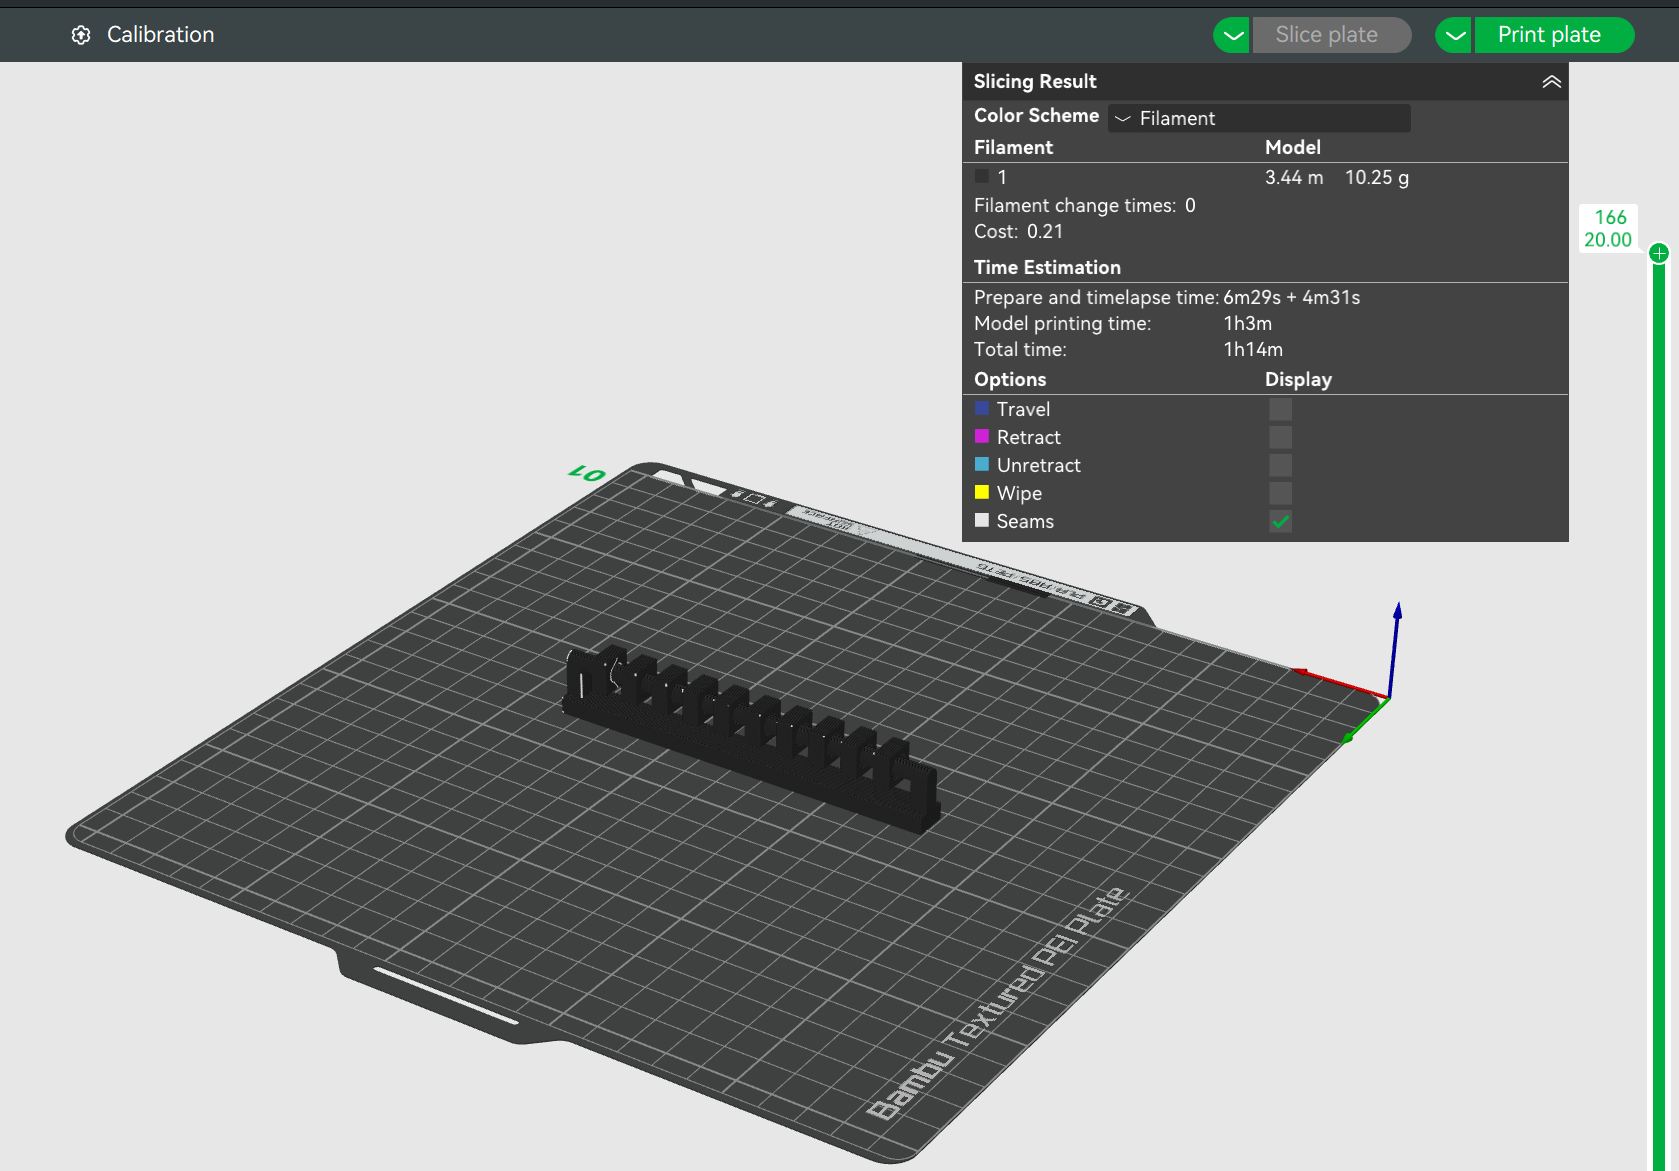Image resolution: width=1679 pixels, height=1171 pixels.
Task: Click the "Slicing Result" panel title
Action: [1035, 81]
